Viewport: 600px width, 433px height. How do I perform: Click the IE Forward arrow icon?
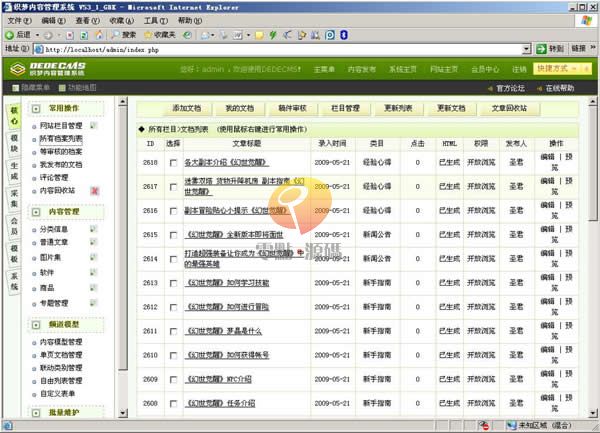pos(48,35)
